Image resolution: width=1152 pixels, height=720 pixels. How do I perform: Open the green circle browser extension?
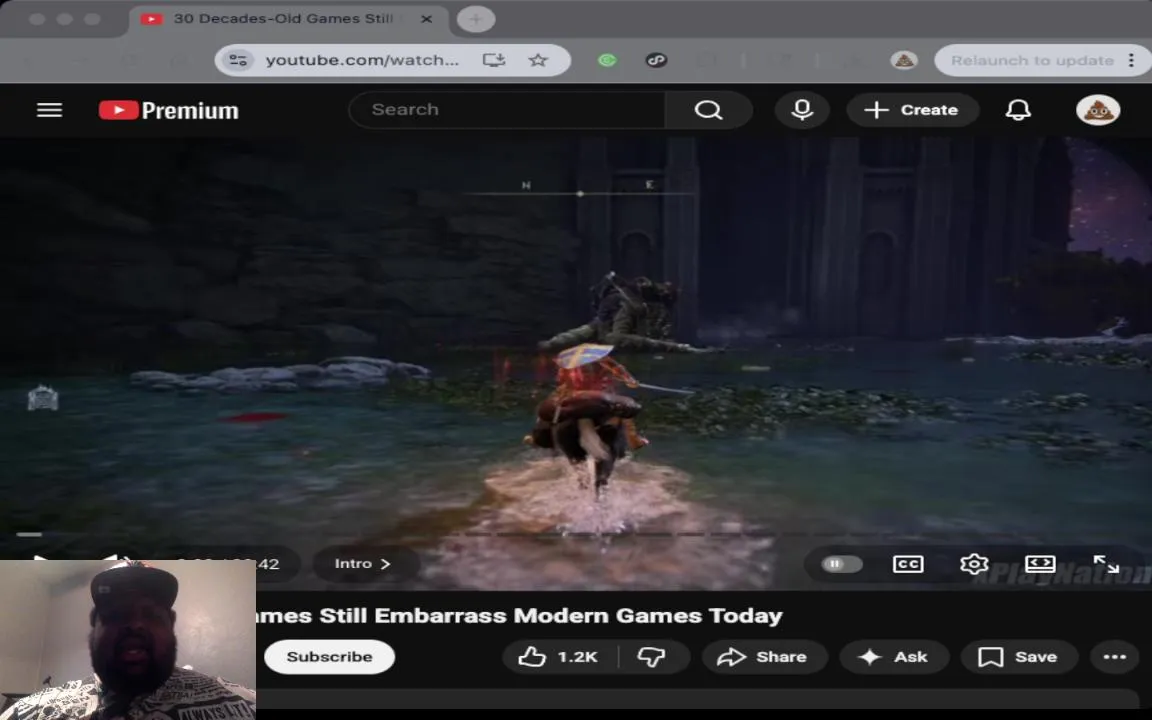pyautogui.click(x=607, y=60)
